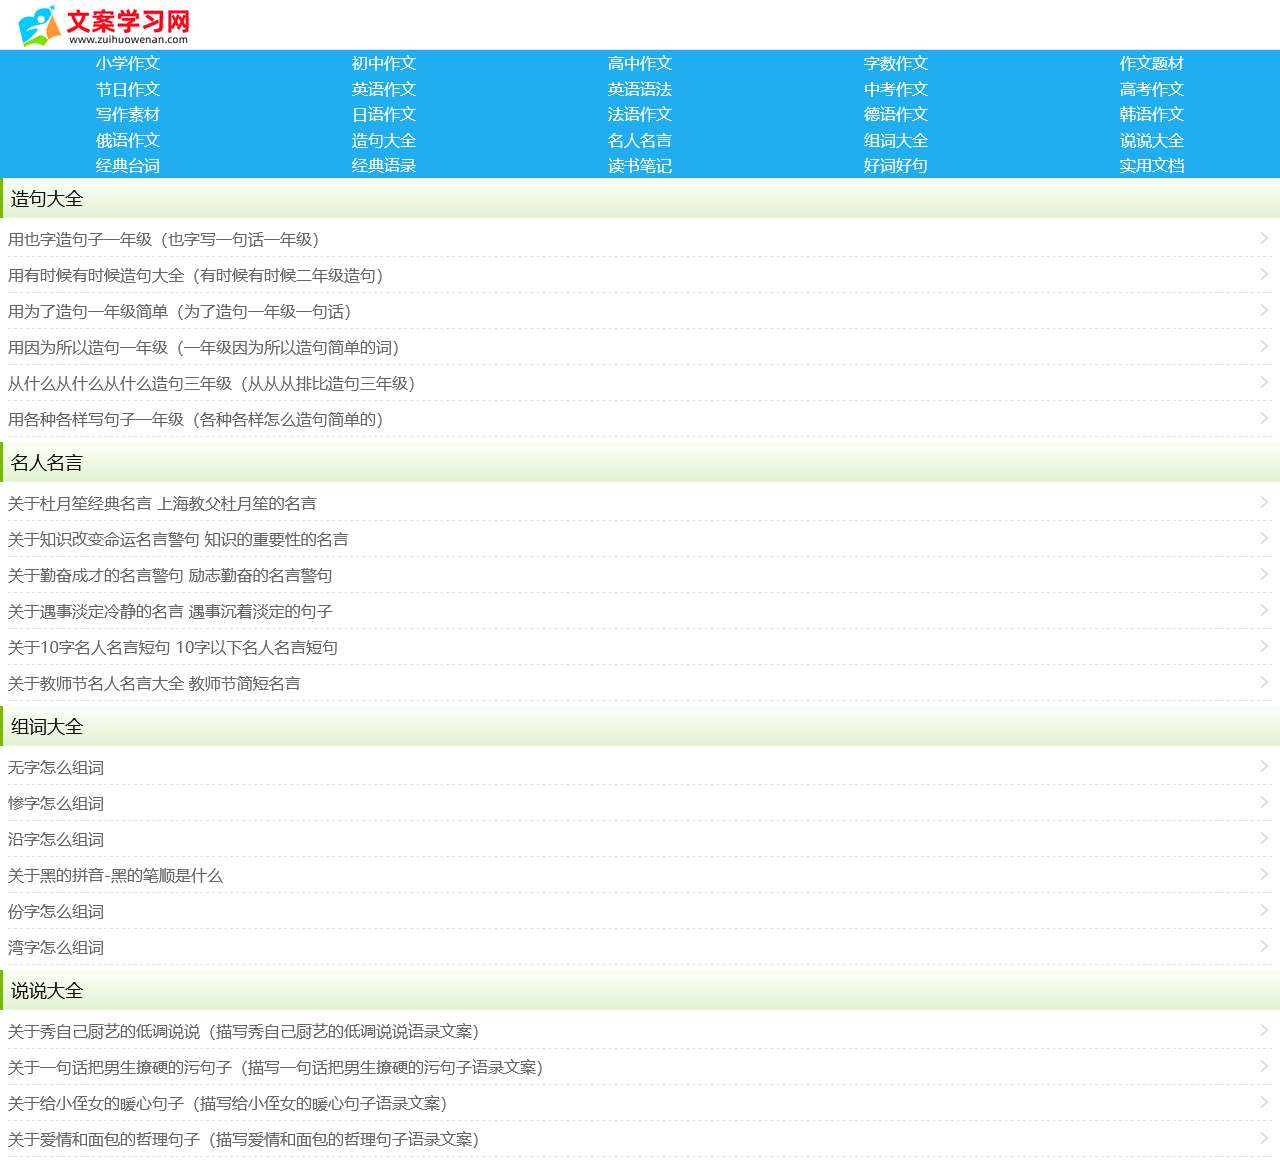Open the 实用文档 navigation link
Viewport: 1280px width, 1167px height.
pos(1153,165)
